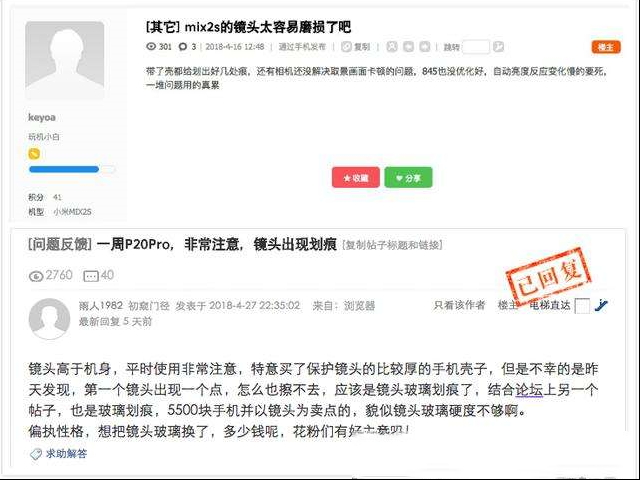The height and width of the screenshot is (480, 640).
Task: Click the 跳转 page number input field
Action: pyautogui.click(x=476, y=47)
